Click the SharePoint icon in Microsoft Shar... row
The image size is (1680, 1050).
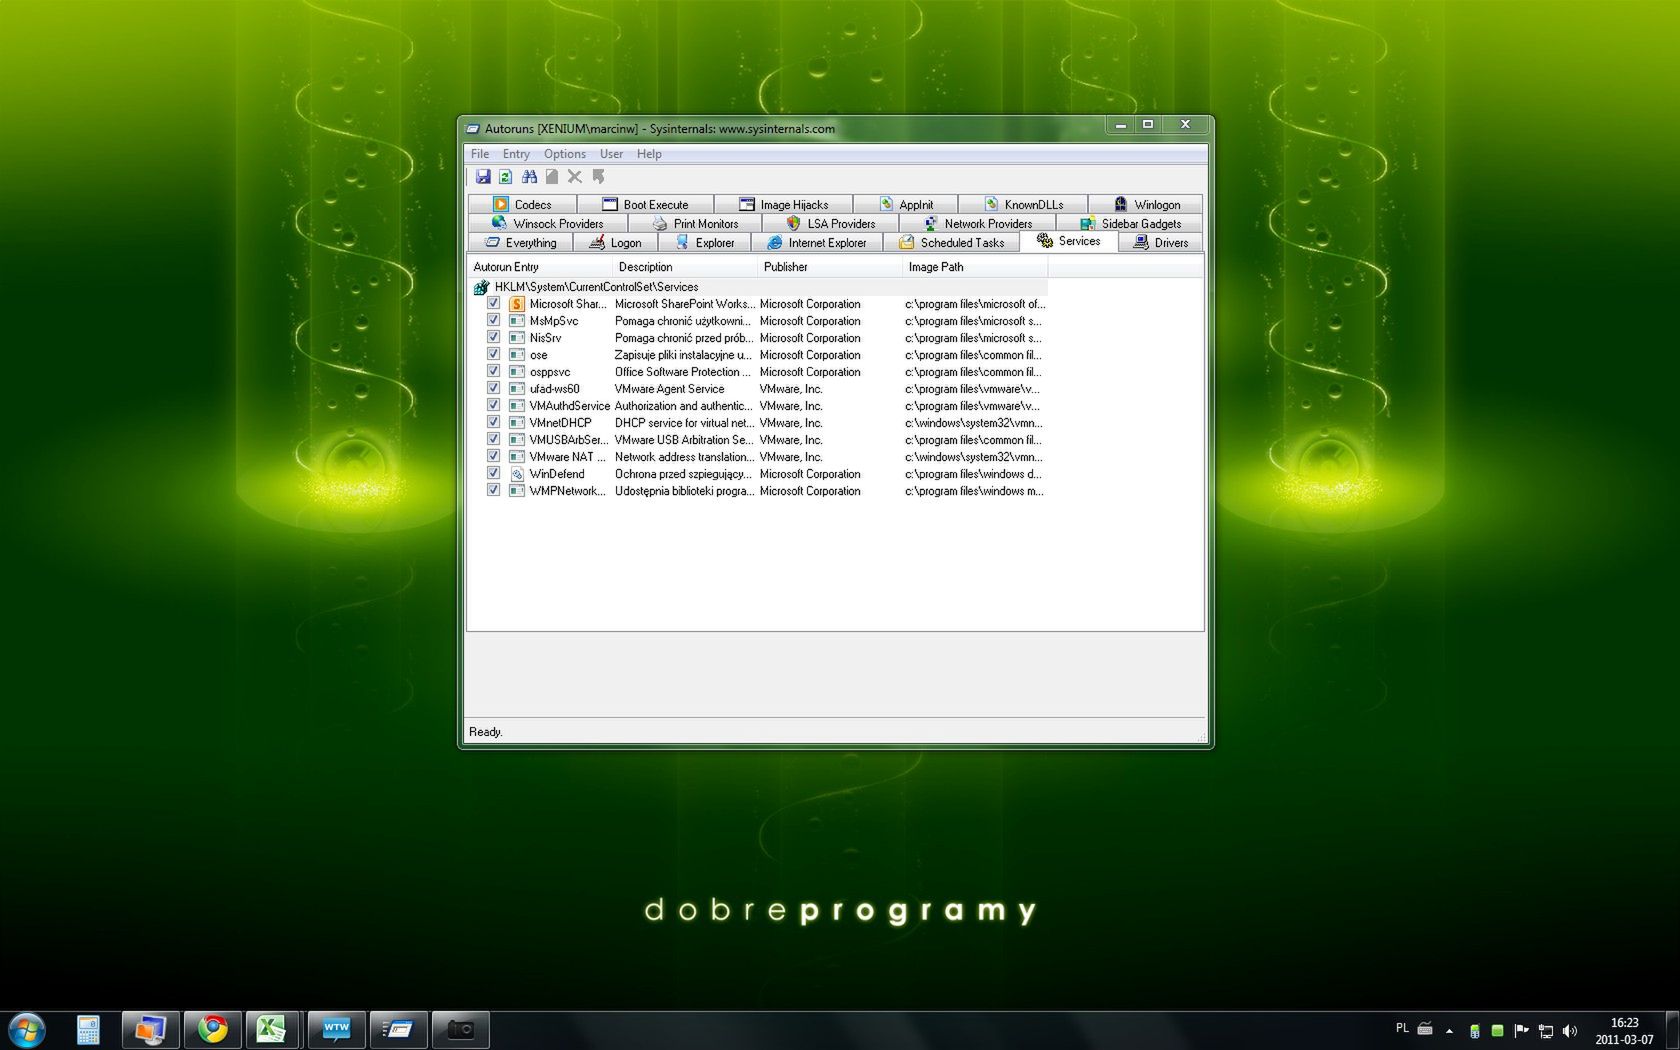tap(517, 304)
